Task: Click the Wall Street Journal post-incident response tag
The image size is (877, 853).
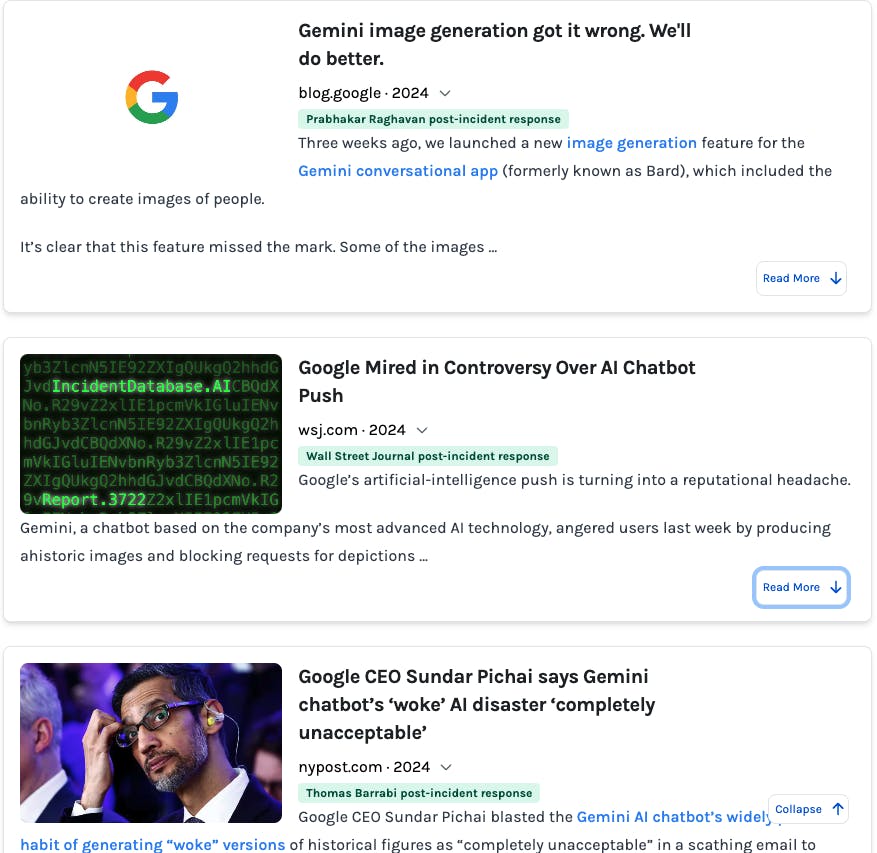Action: pos(427,456)
